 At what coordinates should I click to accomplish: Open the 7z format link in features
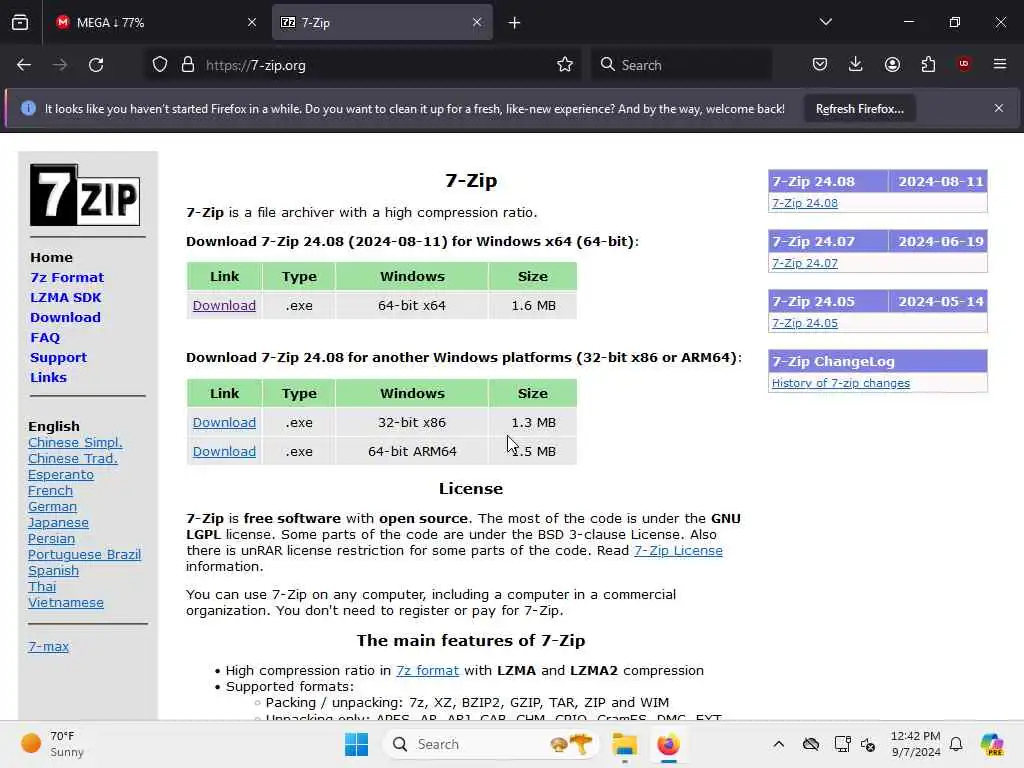(427, 671)
